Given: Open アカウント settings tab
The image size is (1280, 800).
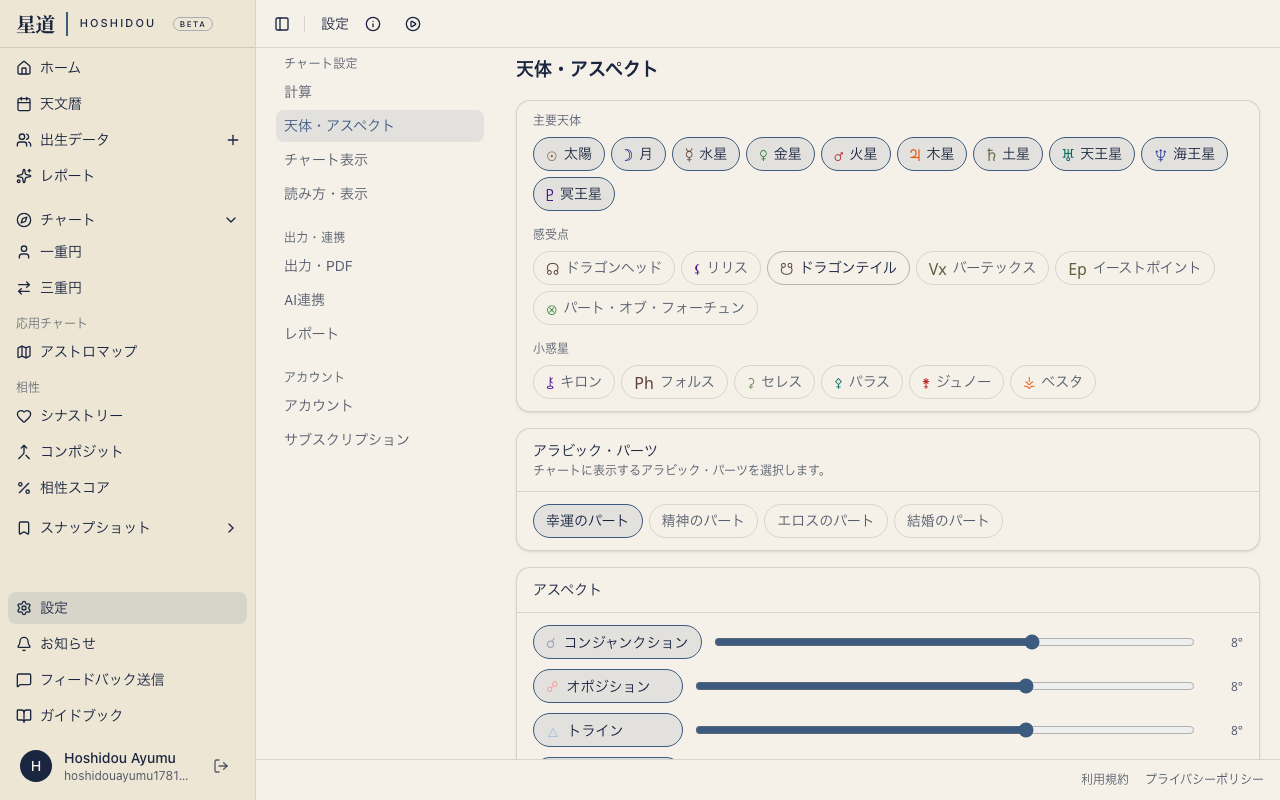Looking at the screenshot, I should coord(380,406).
